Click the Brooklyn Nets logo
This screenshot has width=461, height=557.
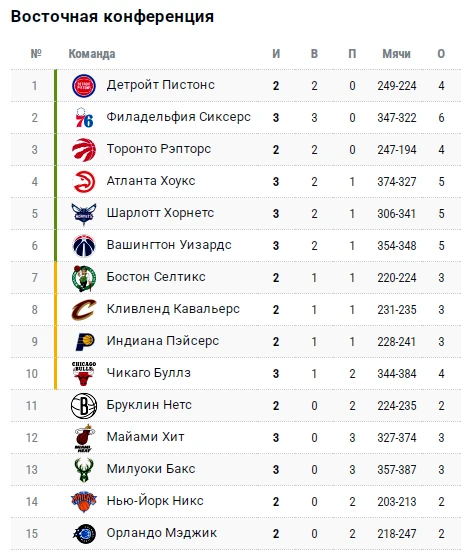pos(84,406)
